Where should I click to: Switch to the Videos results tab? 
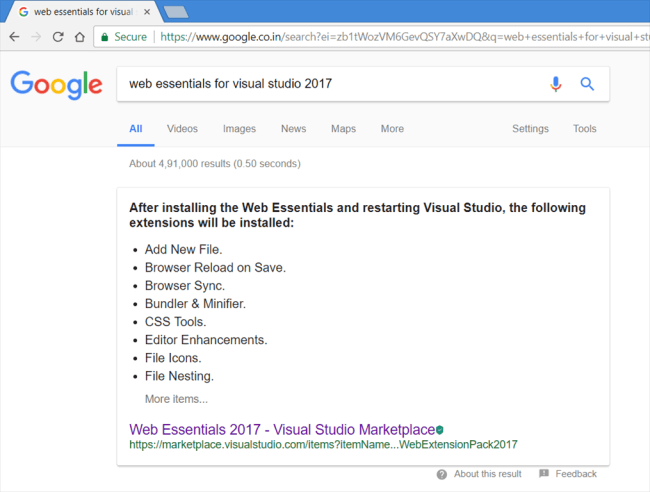coord(182,129)
